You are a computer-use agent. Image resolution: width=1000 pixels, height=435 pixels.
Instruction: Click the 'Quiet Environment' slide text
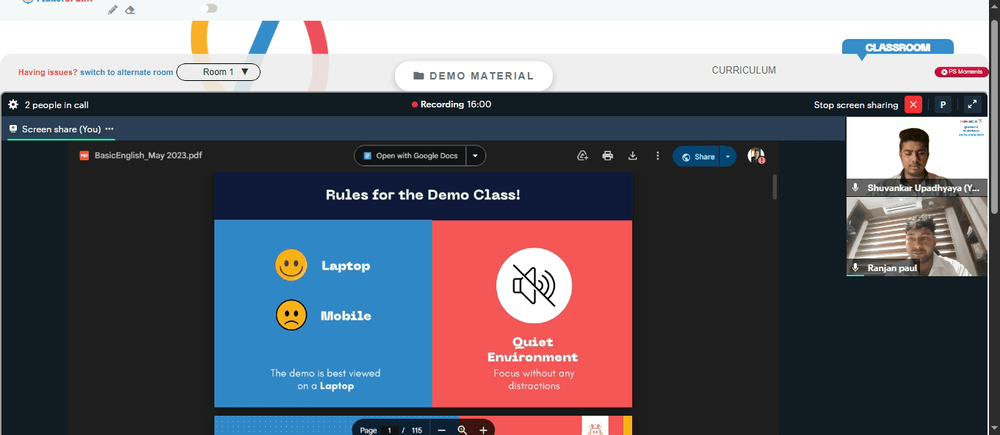pos(533,350)
